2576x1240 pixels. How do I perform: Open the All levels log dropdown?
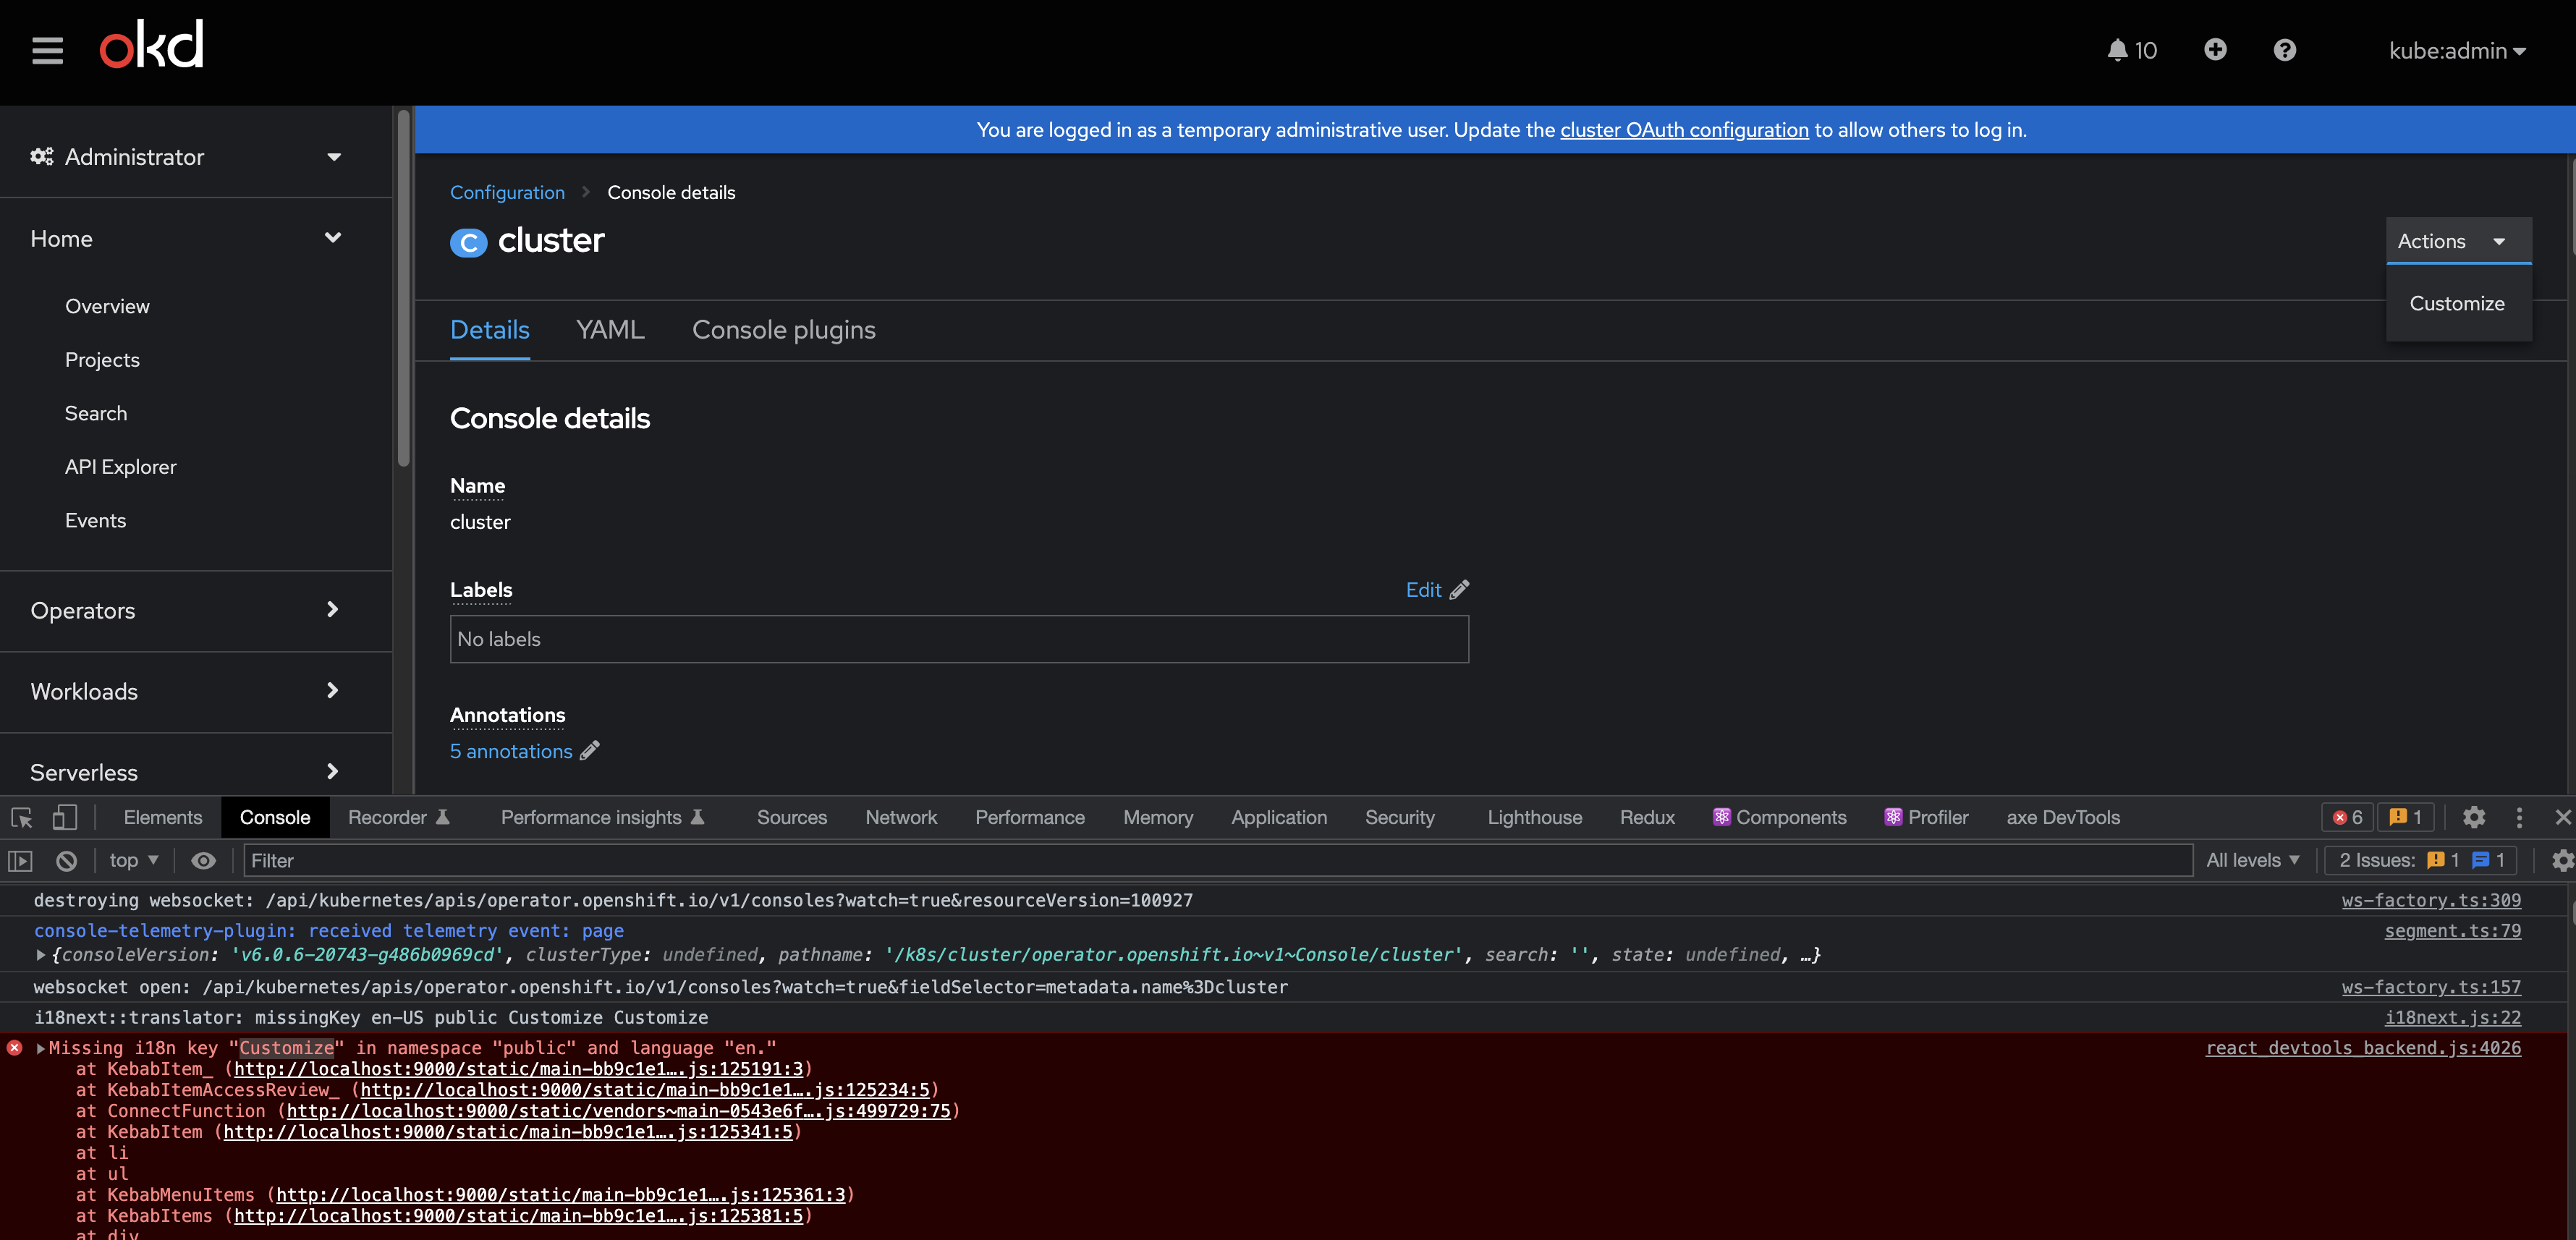(2252, 860)
